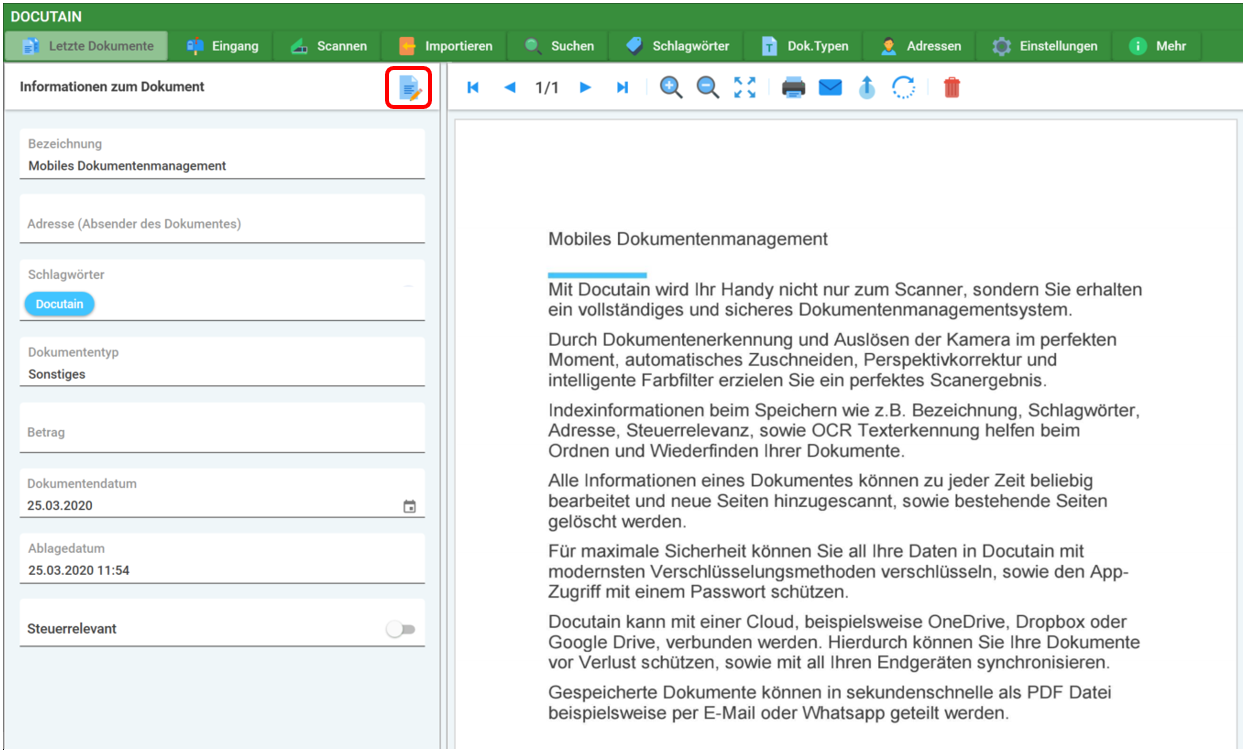This screenshot has height=754, width=1248.
Task: Open the Mehr tab
Action: point(1157,46)
